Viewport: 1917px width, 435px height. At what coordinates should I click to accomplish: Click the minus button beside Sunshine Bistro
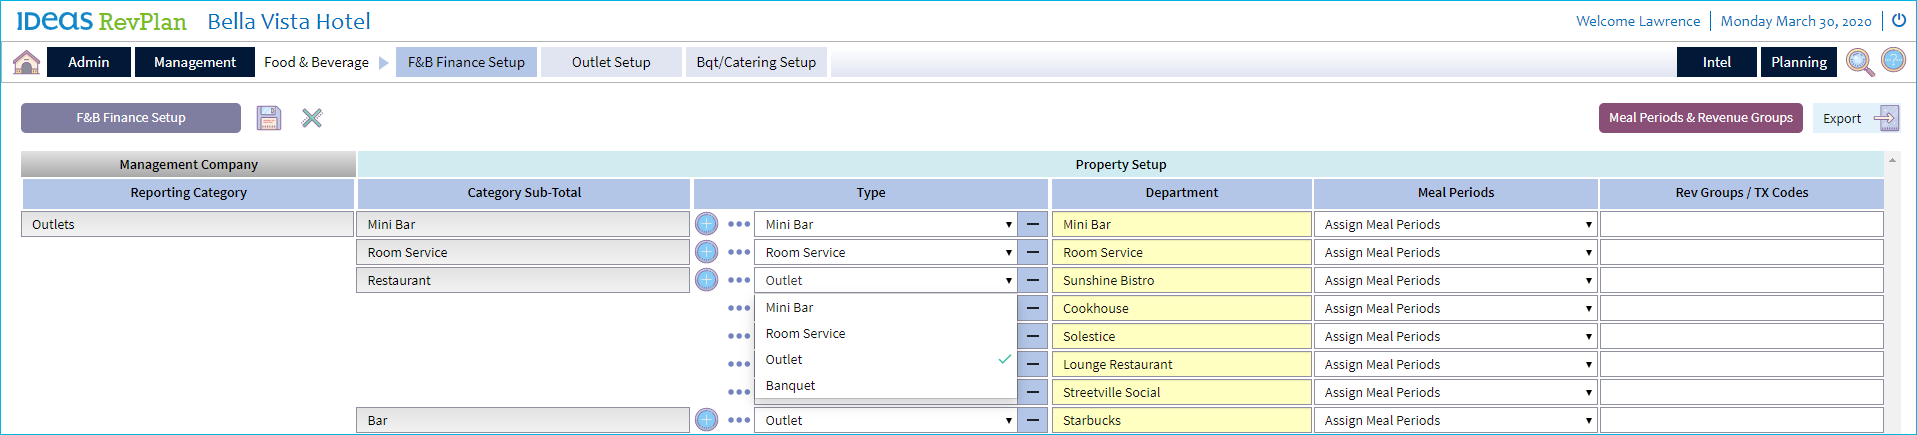1033,280
